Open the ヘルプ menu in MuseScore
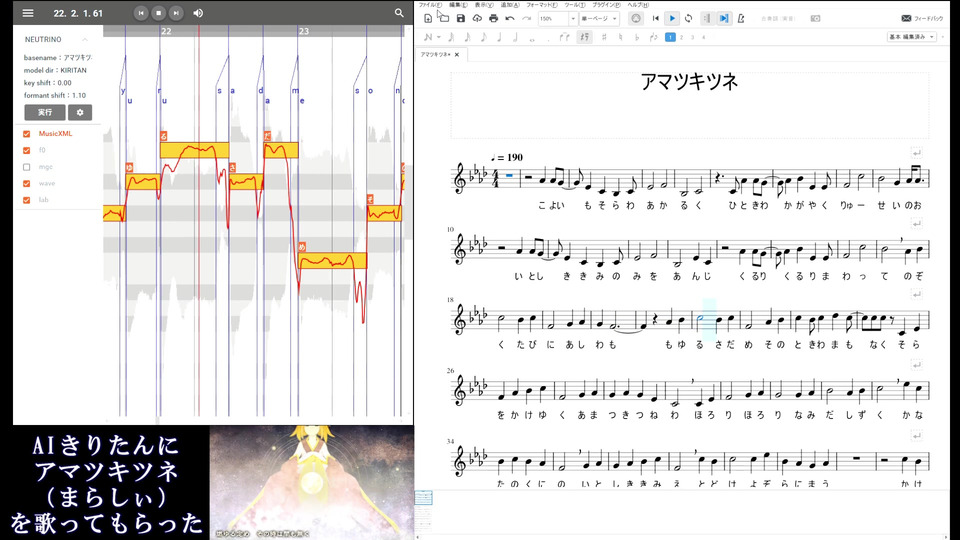The width and height of the screenshot is (960, 540). coord(637,5)
